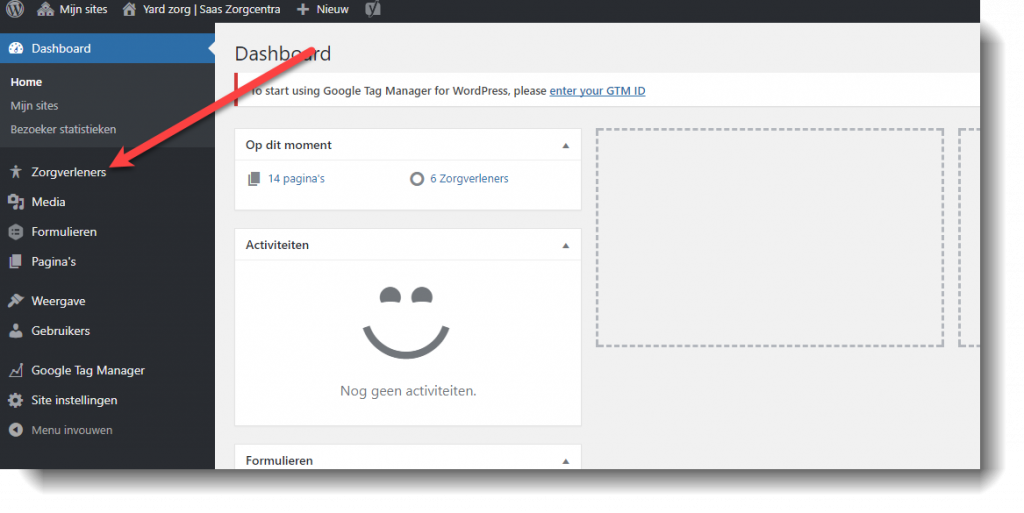Click the Formulieren widget title

pos(279,460)
